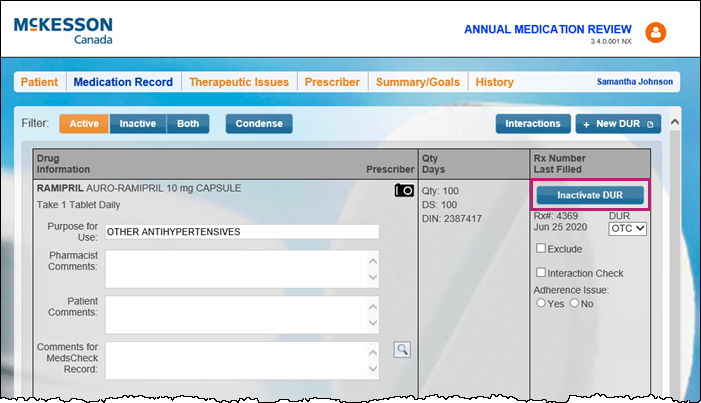
Task: Click the Purpose for Use text field
Action: [241, 232]
